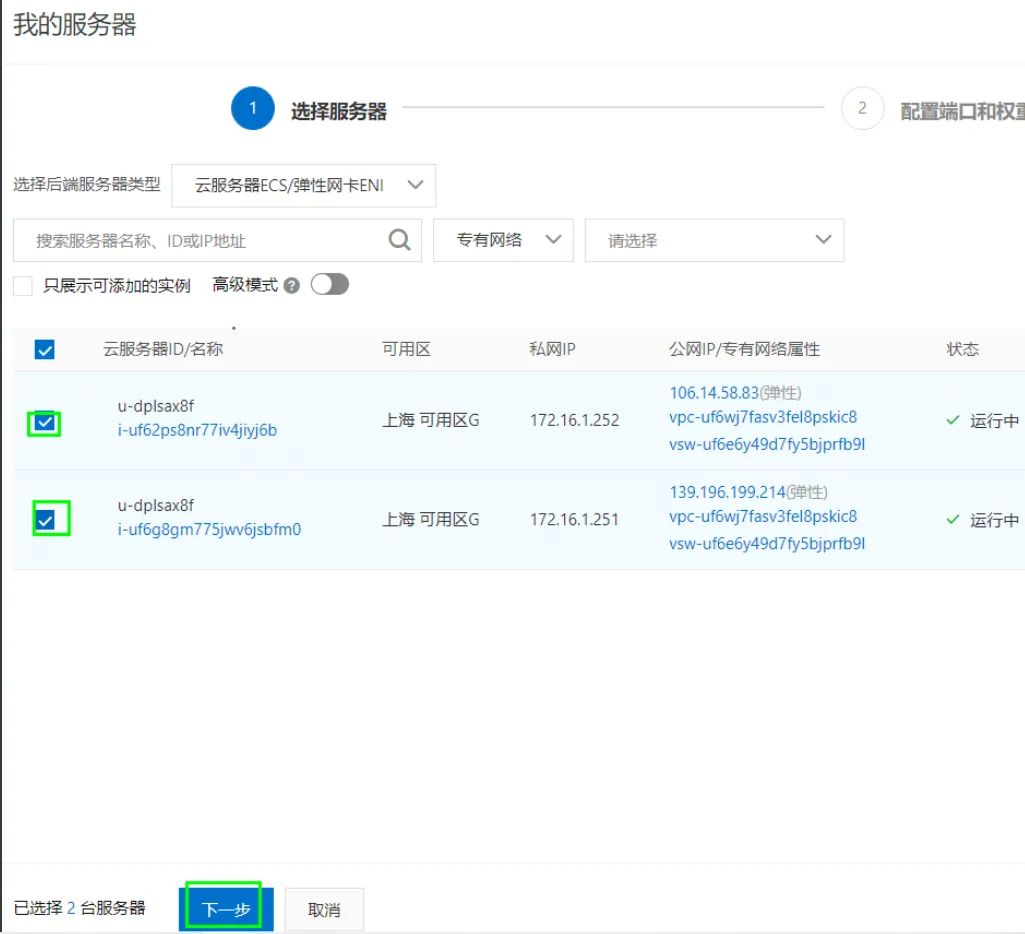Click the 已选择 2 台服务器 count text

[x=79, y=908]
